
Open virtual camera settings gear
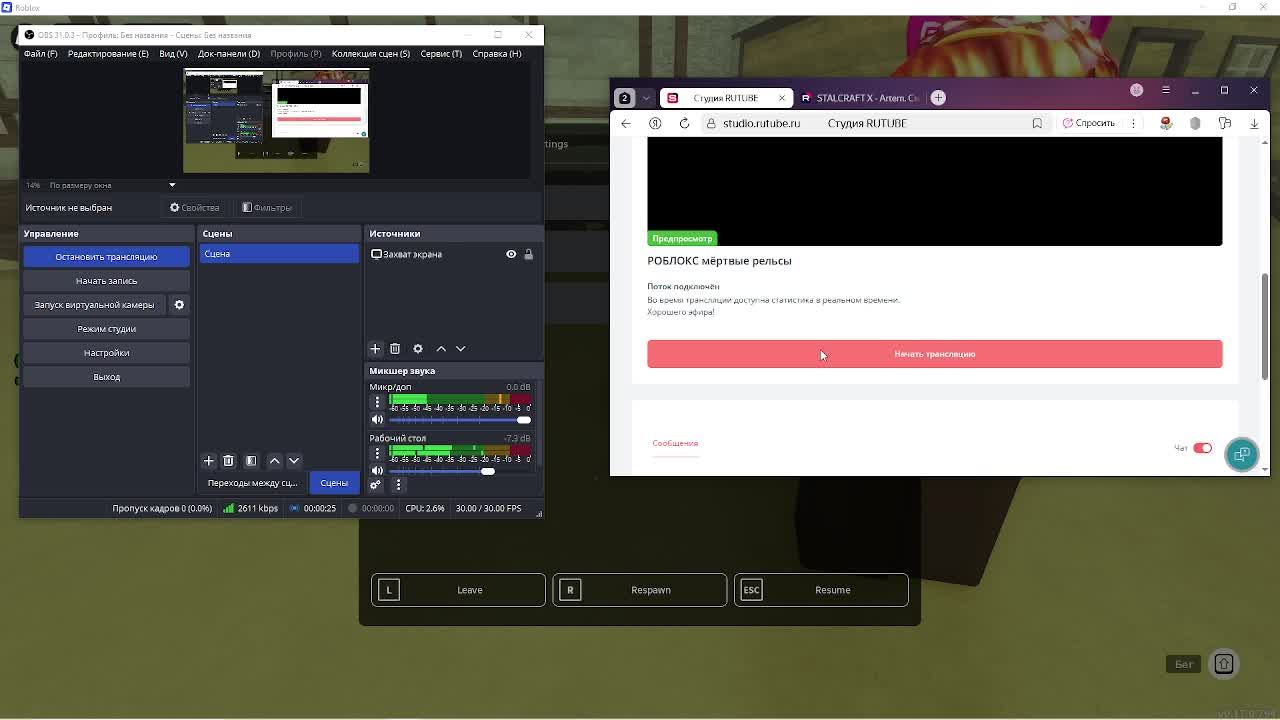179,305
